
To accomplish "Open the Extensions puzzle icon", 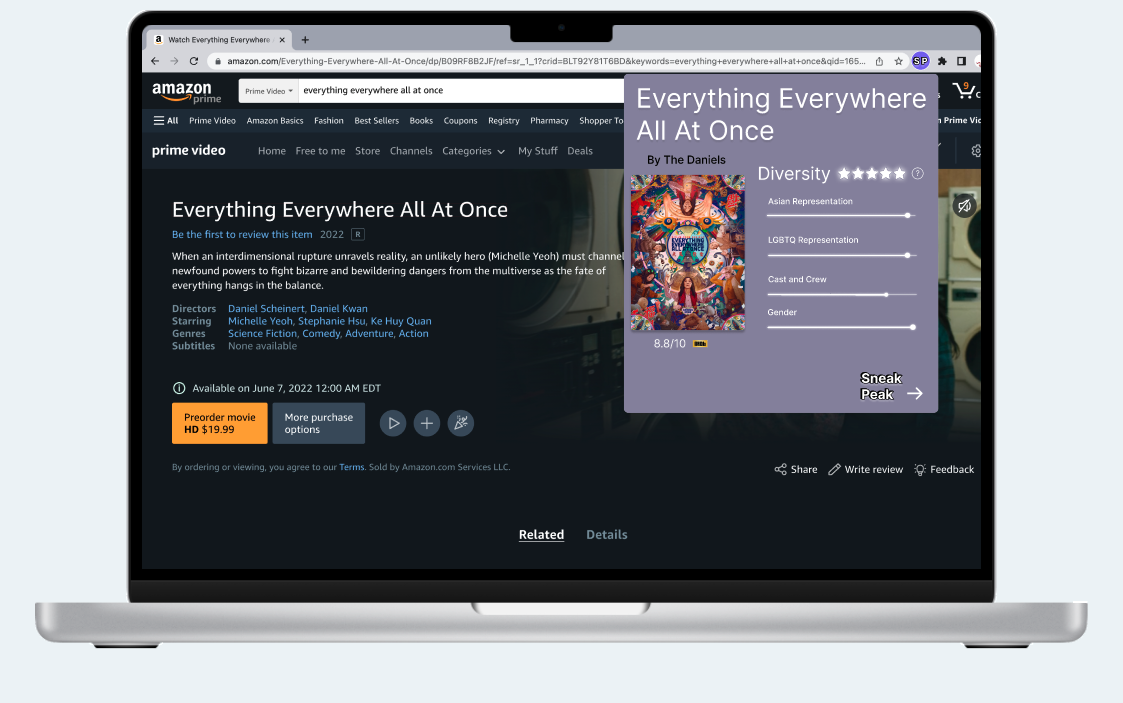I will pos(942,62).
